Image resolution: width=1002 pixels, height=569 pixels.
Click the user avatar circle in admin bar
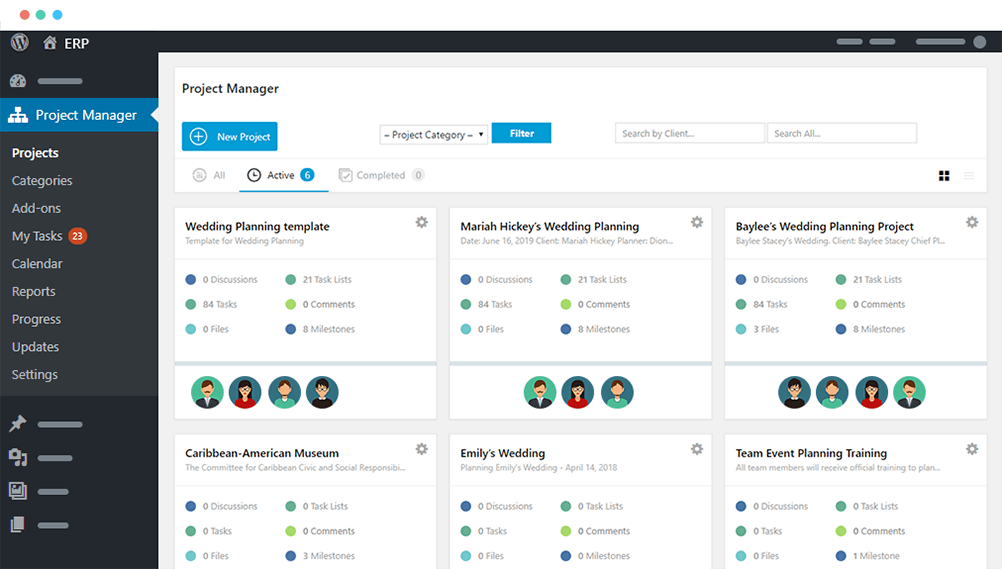tap(980, 42)
